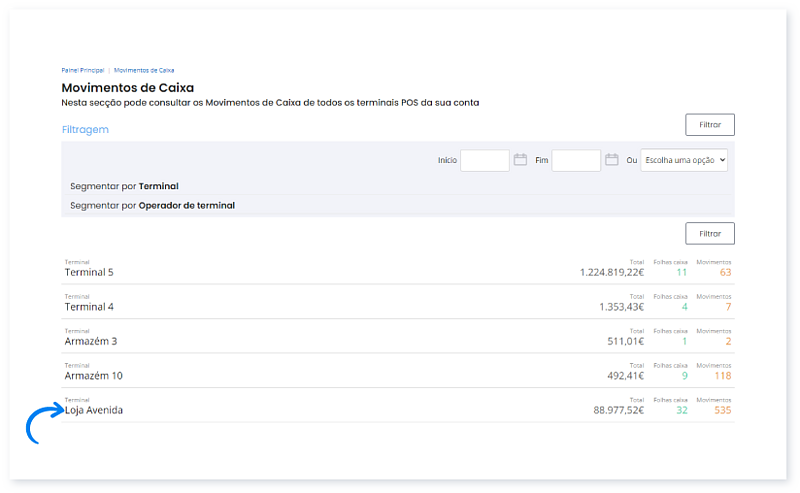Click Armazém 10 movimentos count 118
Screen dimensions: 800x493
click(722, 376)
